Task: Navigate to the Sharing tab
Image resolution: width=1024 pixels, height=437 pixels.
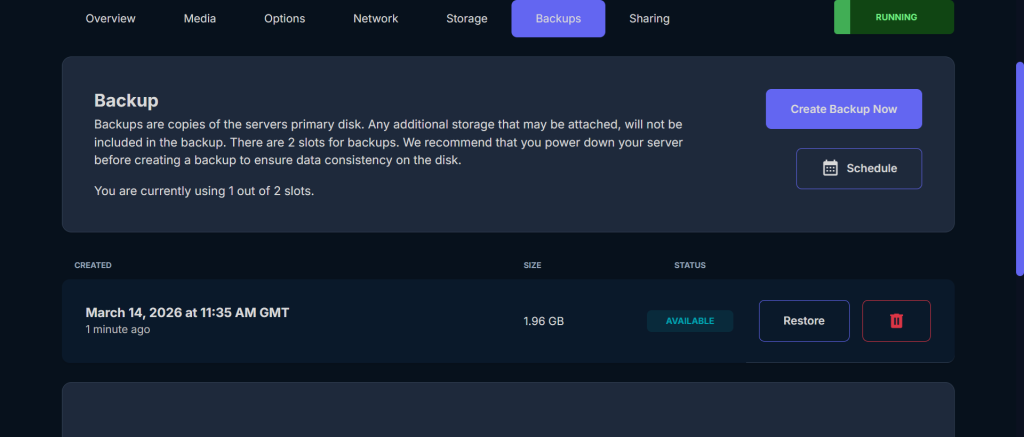Action: point(649,19)
